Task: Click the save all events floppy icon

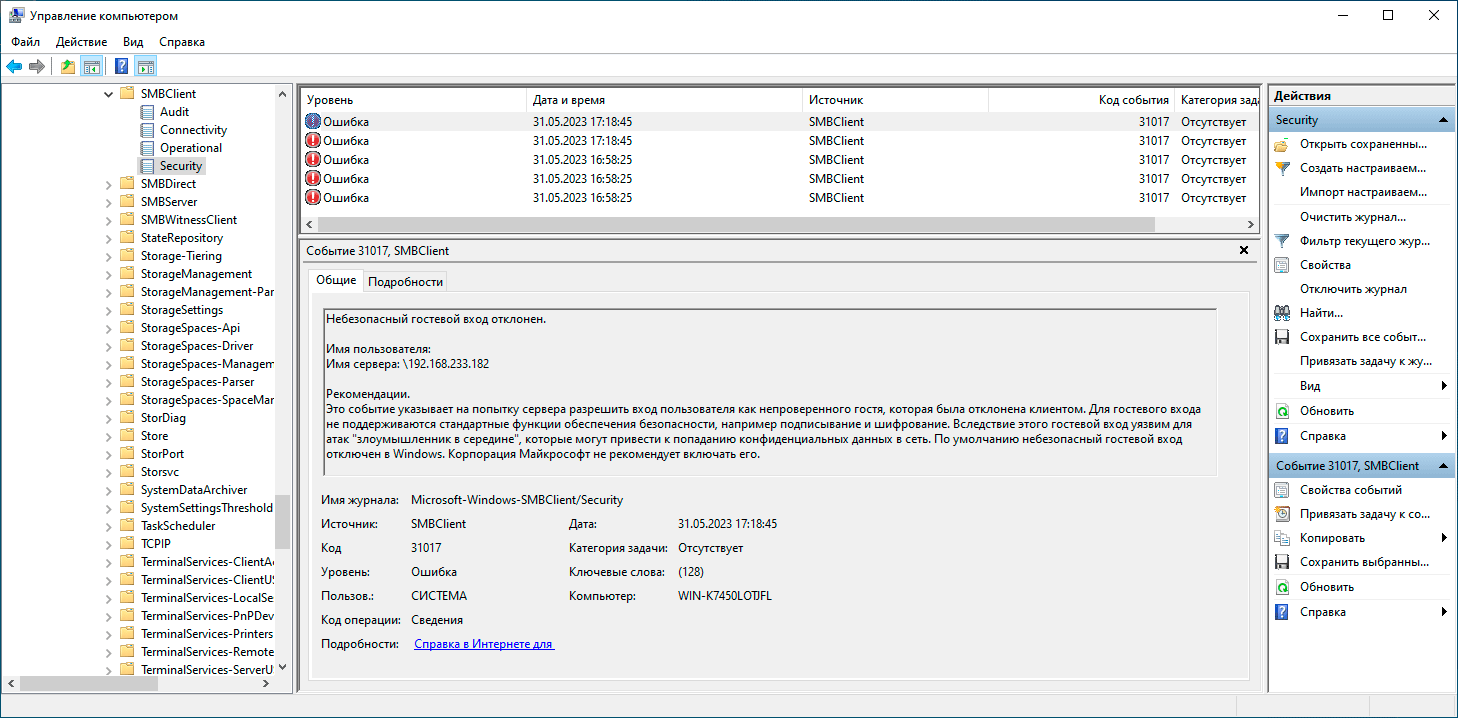Action: click(1282, 337)
